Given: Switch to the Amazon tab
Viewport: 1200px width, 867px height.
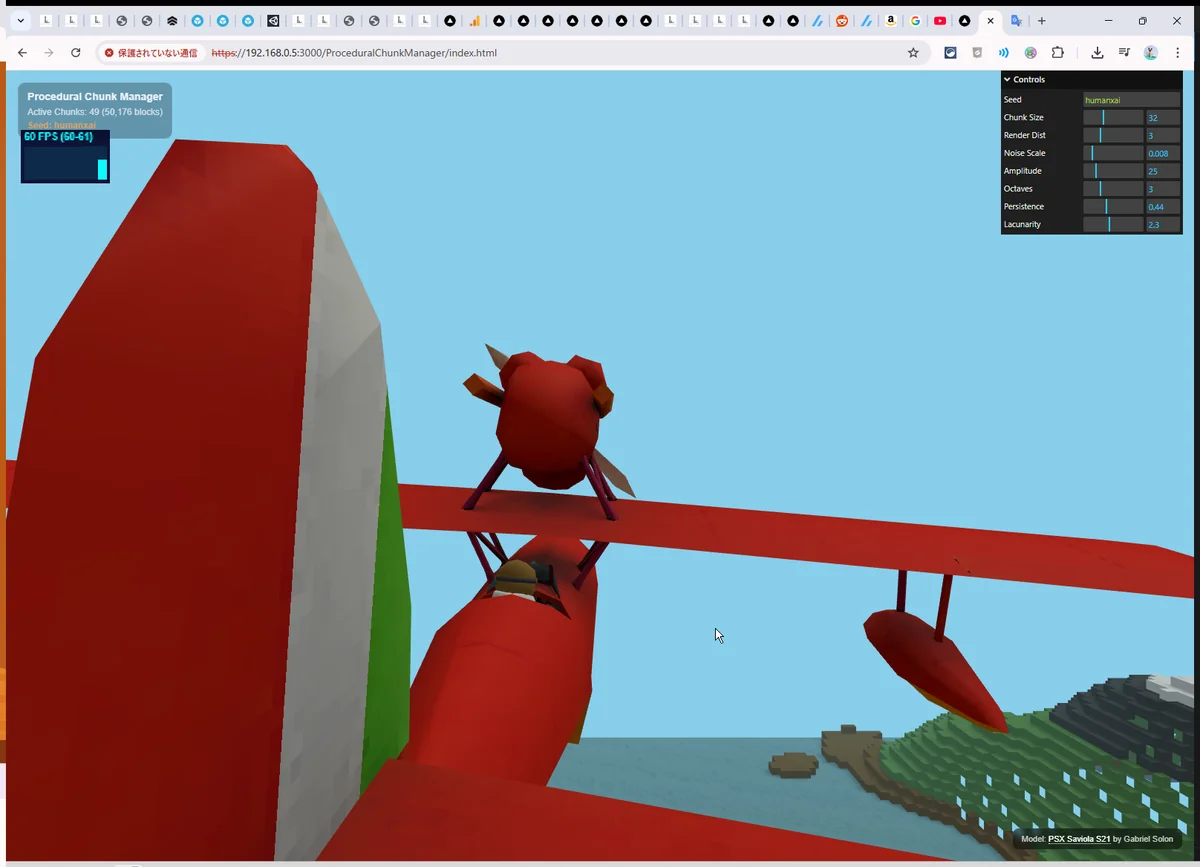Looking at the screenshot, I should pos(890,21).
